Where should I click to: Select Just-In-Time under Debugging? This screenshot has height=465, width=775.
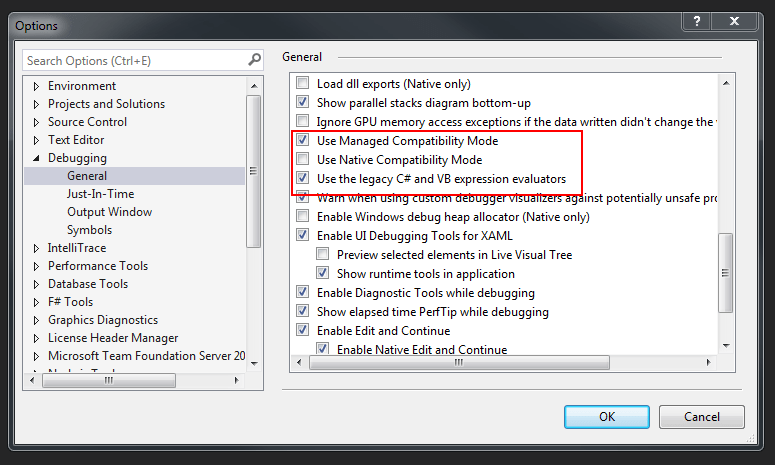[100, 194]
